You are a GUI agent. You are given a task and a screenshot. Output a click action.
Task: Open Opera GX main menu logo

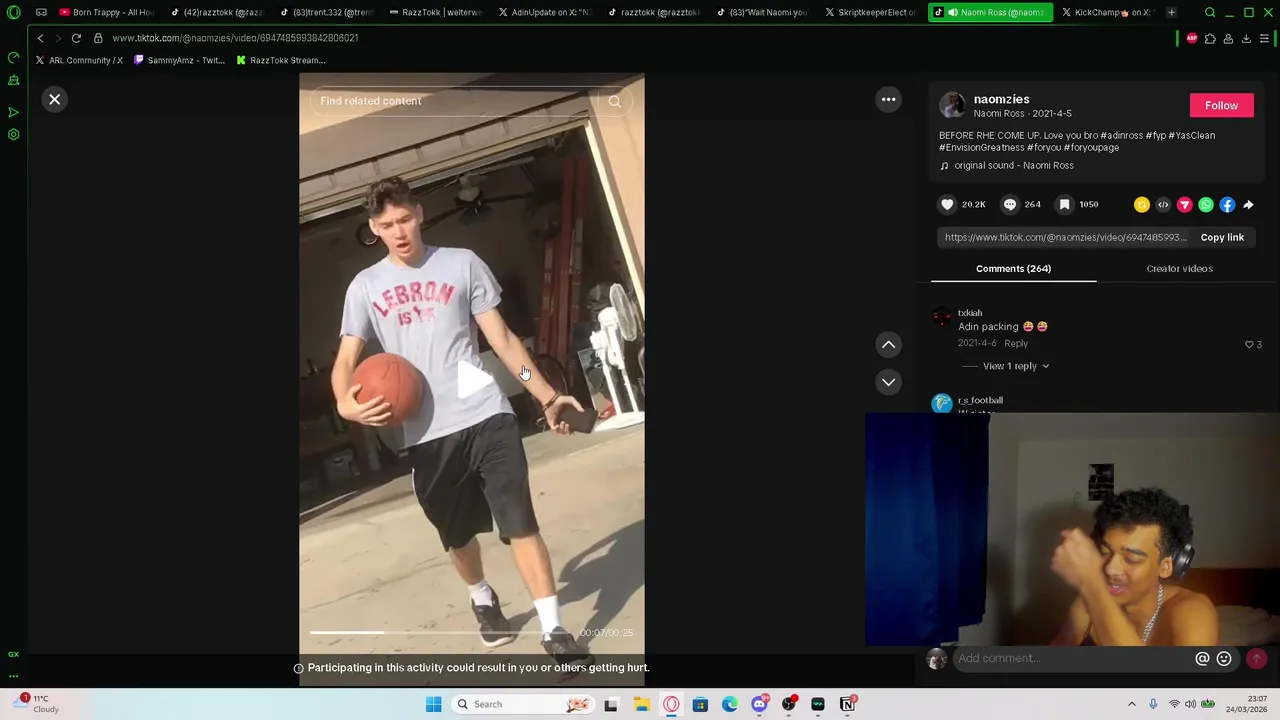(x=13, y=12)
